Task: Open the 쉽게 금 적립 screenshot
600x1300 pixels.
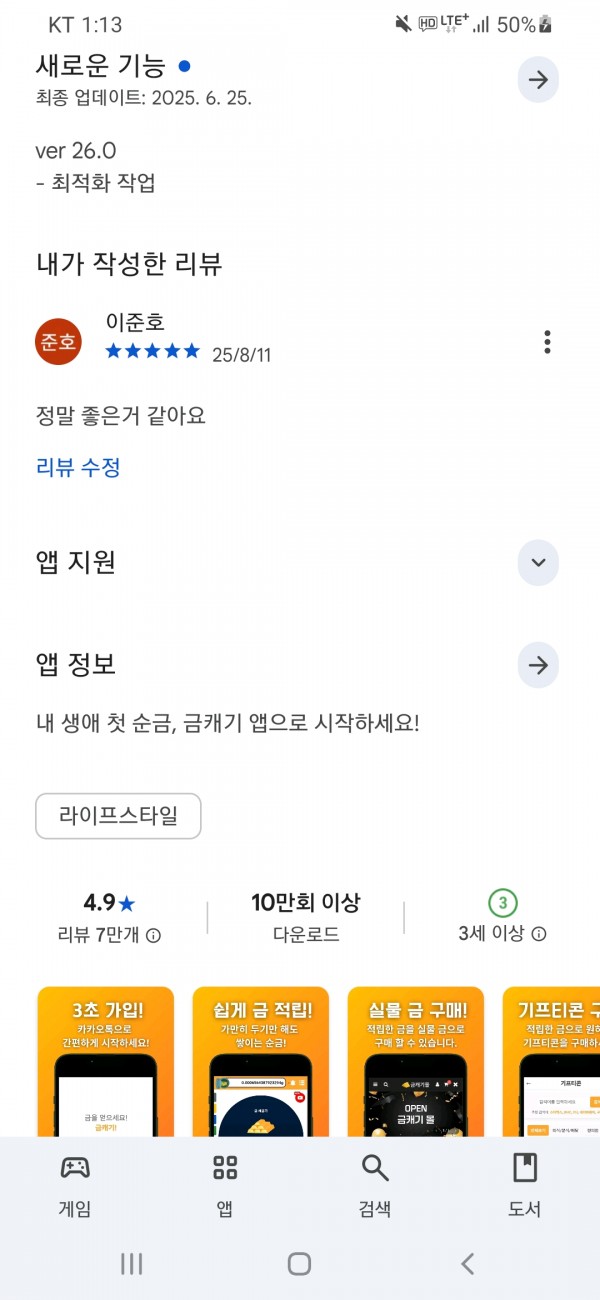Action: pyautogui.click(x=261, y=1061)
